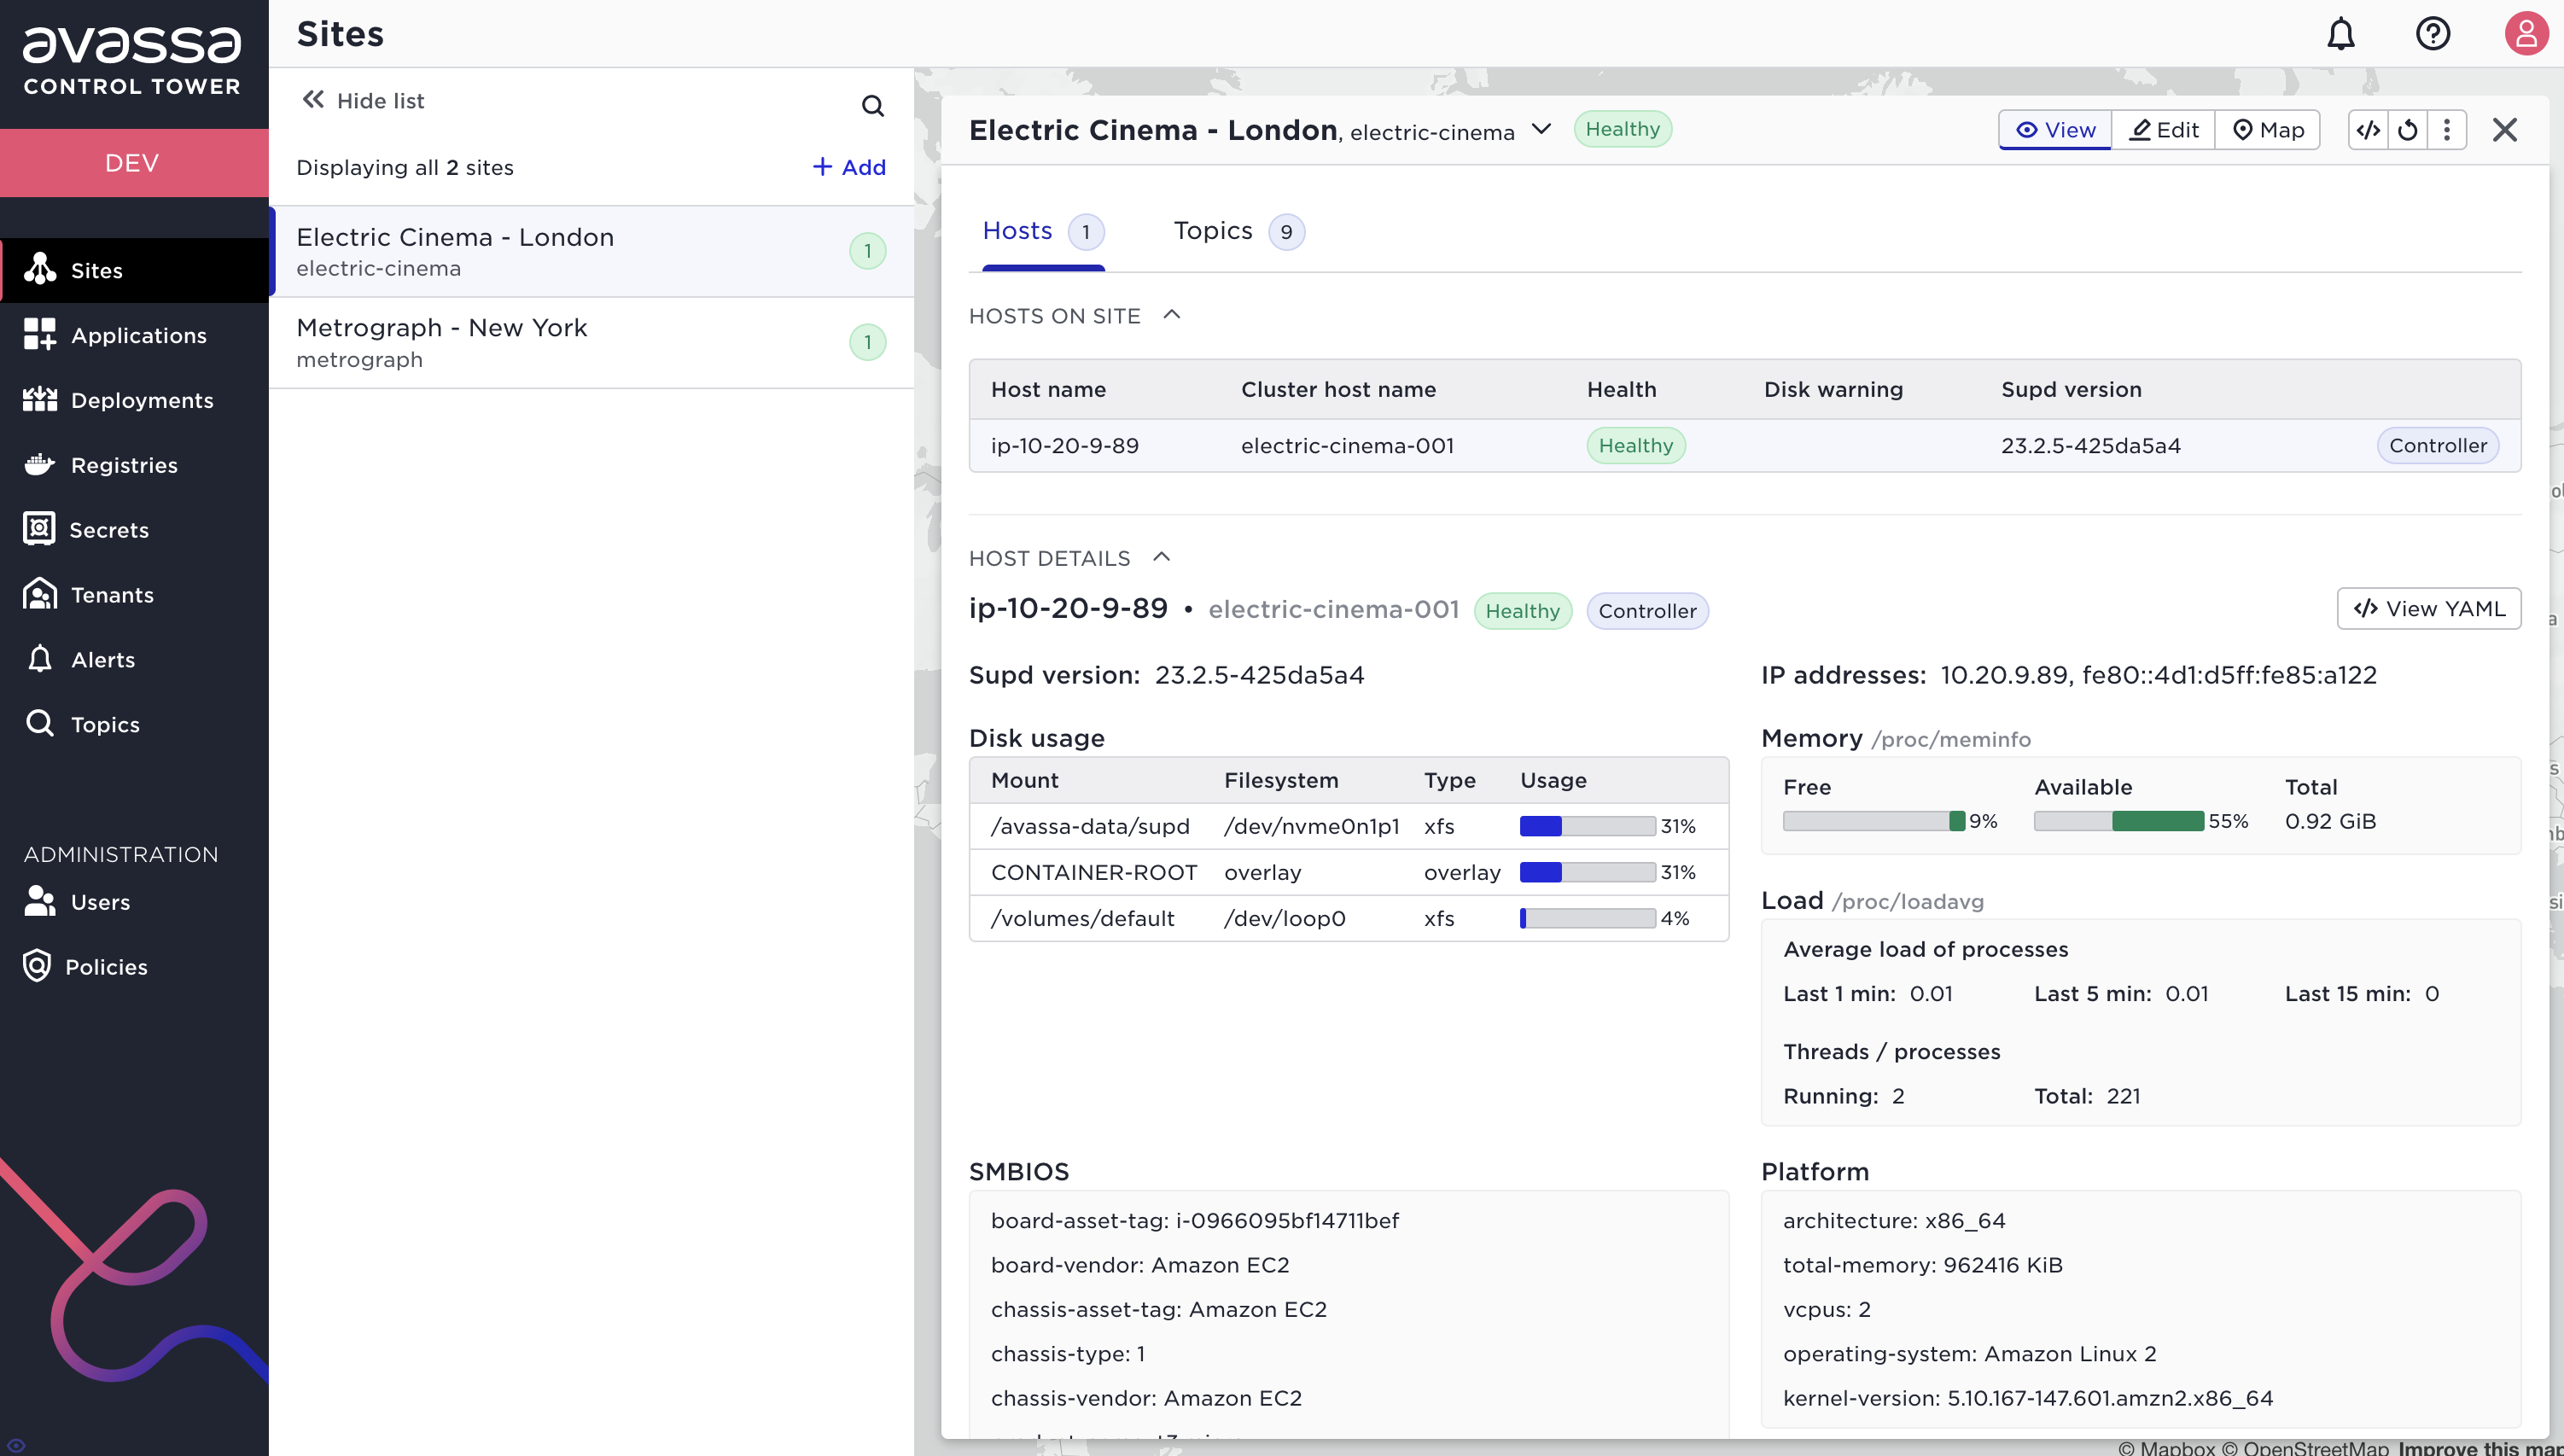
Task: Open Alerts in the sidebar
Action: (134, 659)
